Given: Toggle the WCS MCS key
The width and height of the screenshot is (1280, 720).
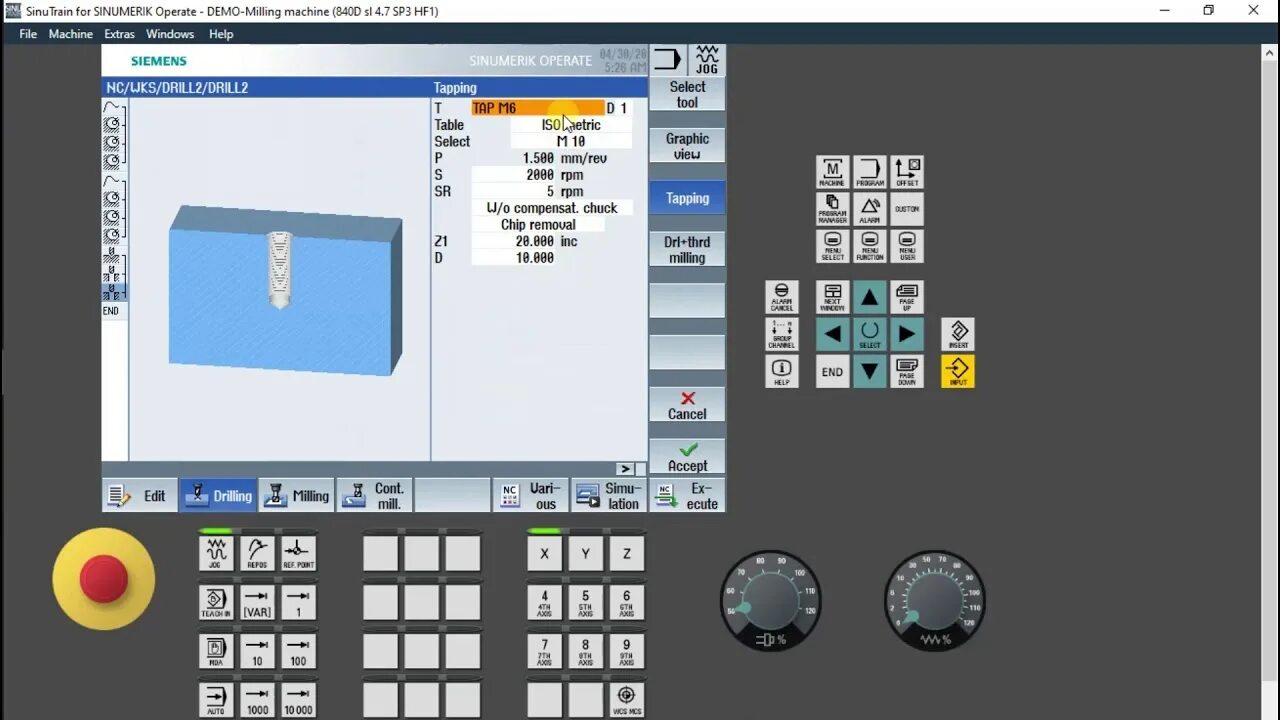Looking at the screenshot, I should (626, 699).
